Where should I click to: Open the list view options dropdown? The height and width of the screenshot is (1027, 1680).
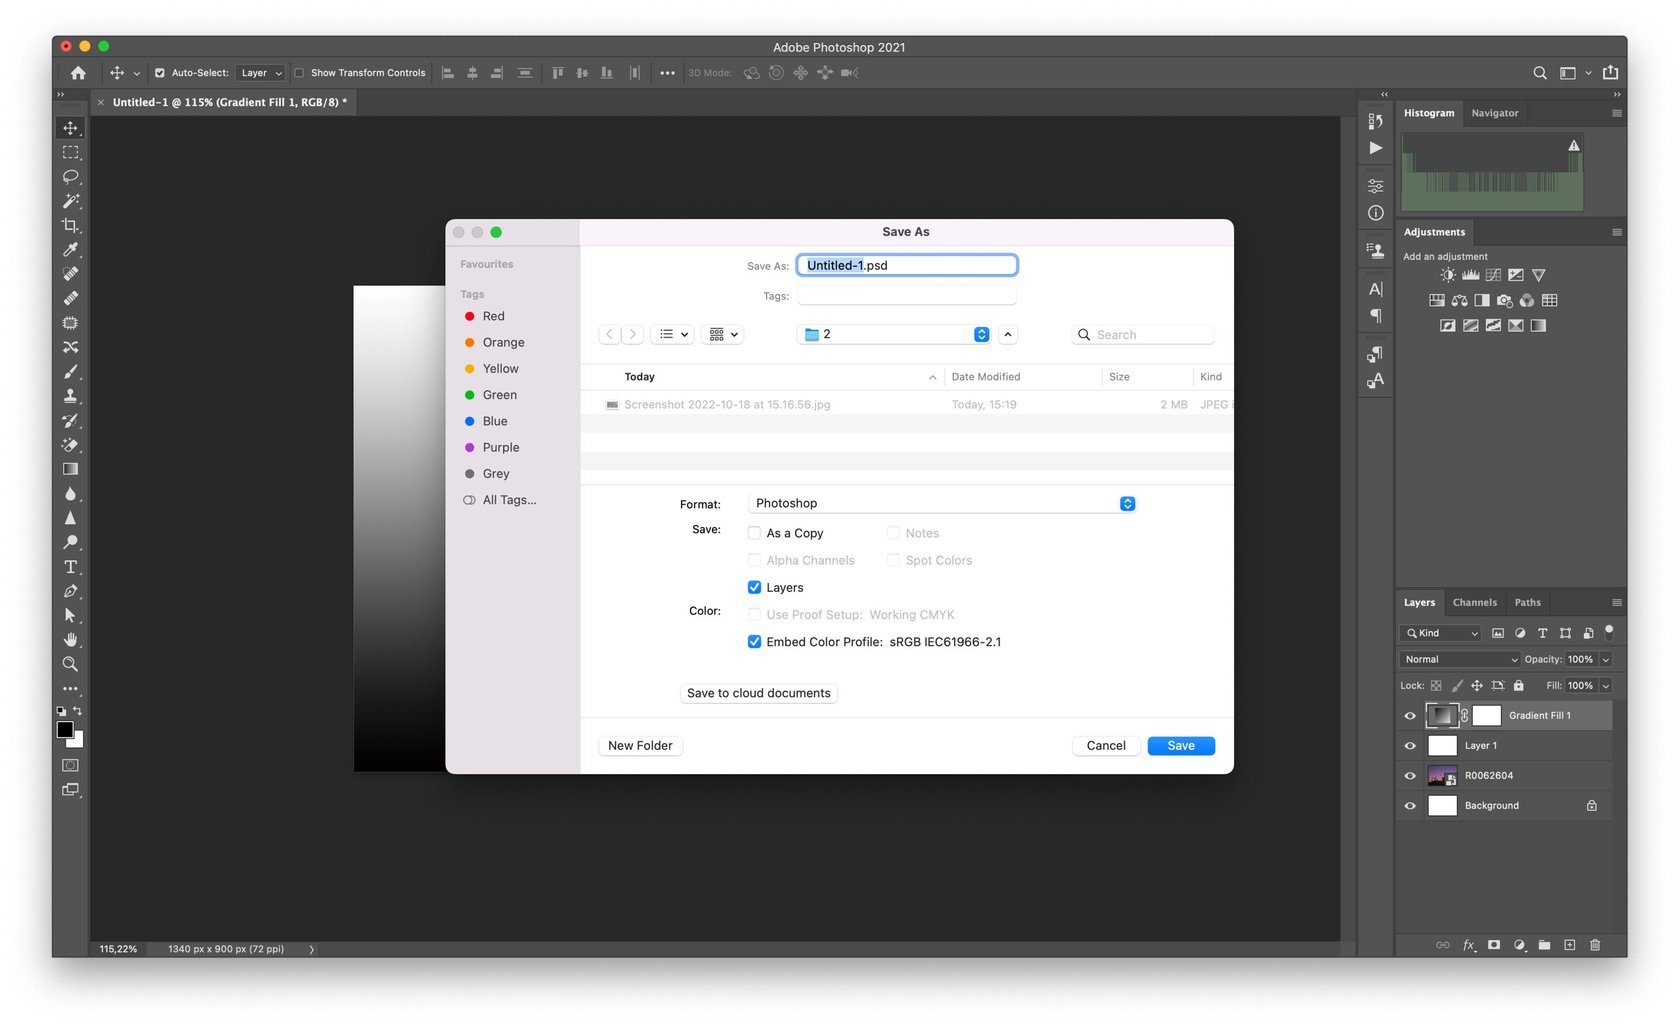point(673,335)
